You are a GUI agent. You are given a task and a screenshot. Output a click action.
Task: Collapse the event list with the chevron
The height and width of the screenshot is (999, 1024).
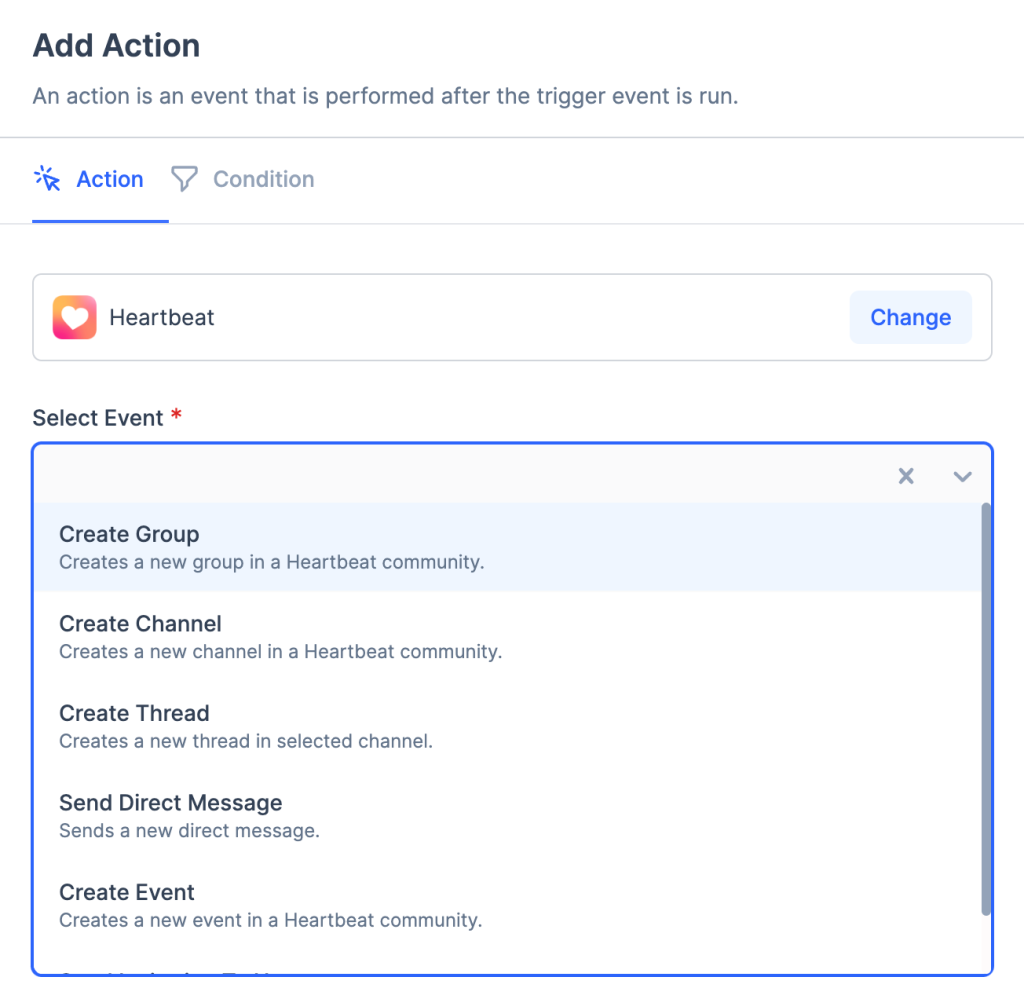pyautogui.click(x=962, y=476)
